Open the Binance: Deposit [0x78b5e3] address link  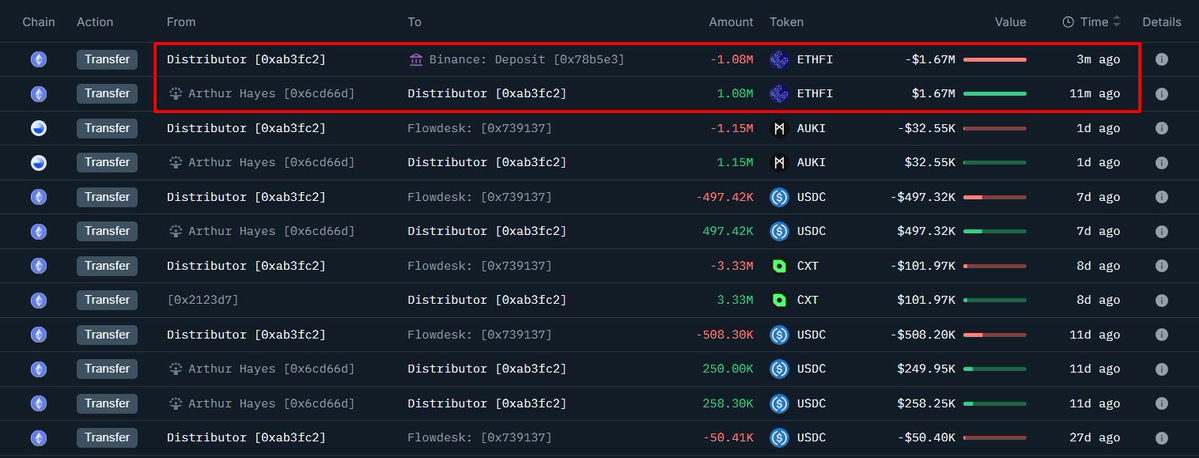(527, 59)
